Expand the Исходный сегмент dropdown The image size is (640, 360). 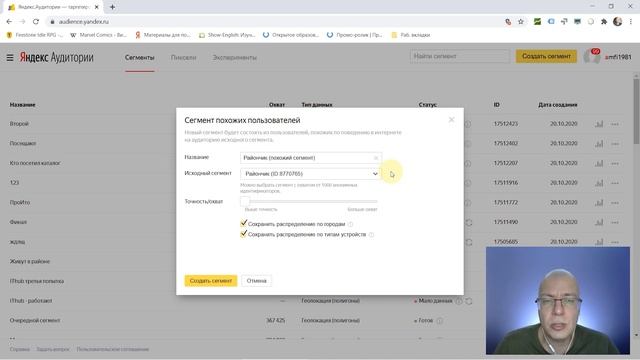(311, 174)
